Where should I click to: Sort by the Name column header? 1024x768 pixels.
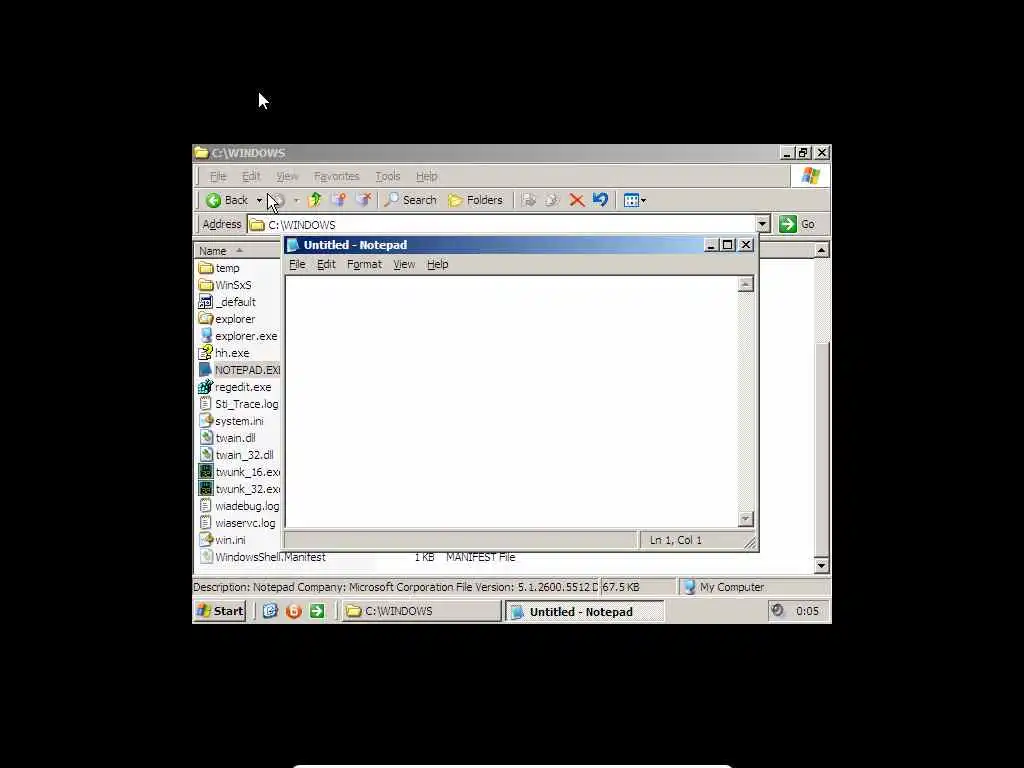point(238,250)
